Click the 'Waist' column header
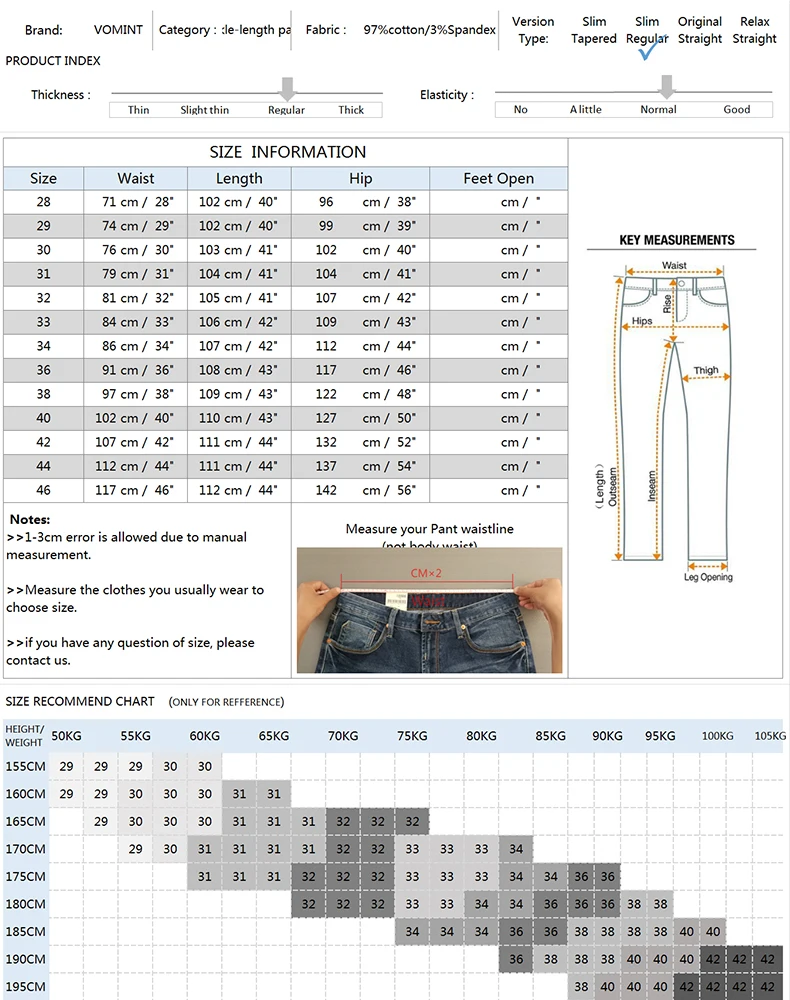Image resolution: width=790 pixels, height=1000 pixels. point(136,179)
